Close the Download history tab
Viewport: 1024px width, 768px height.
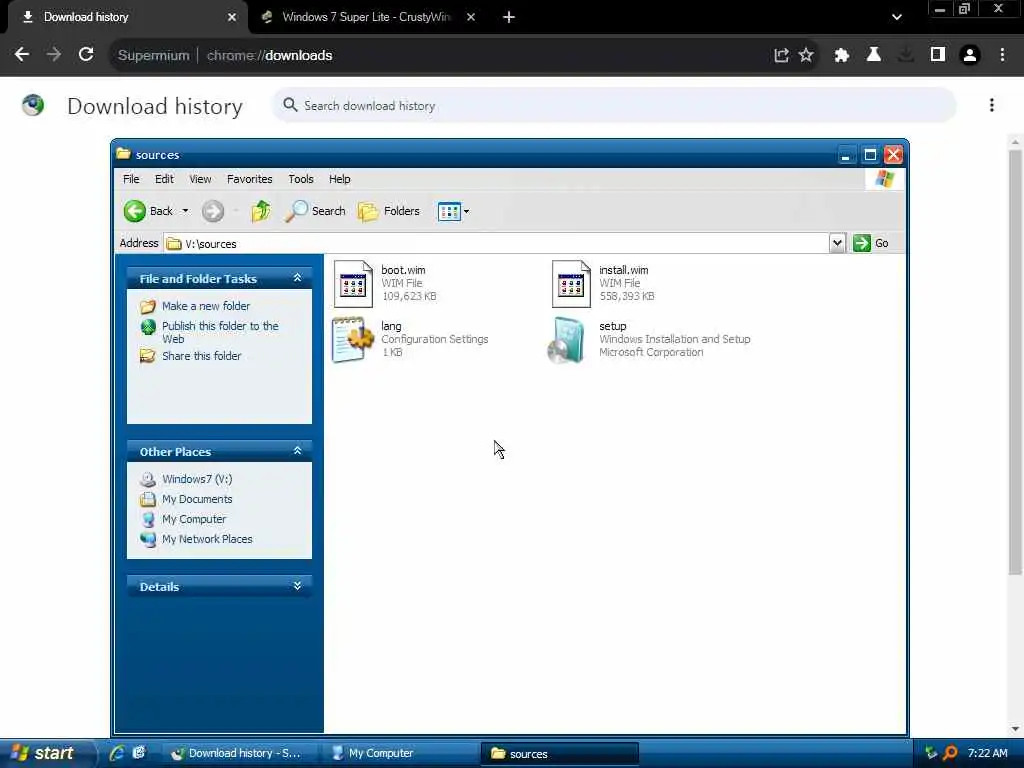232,17
